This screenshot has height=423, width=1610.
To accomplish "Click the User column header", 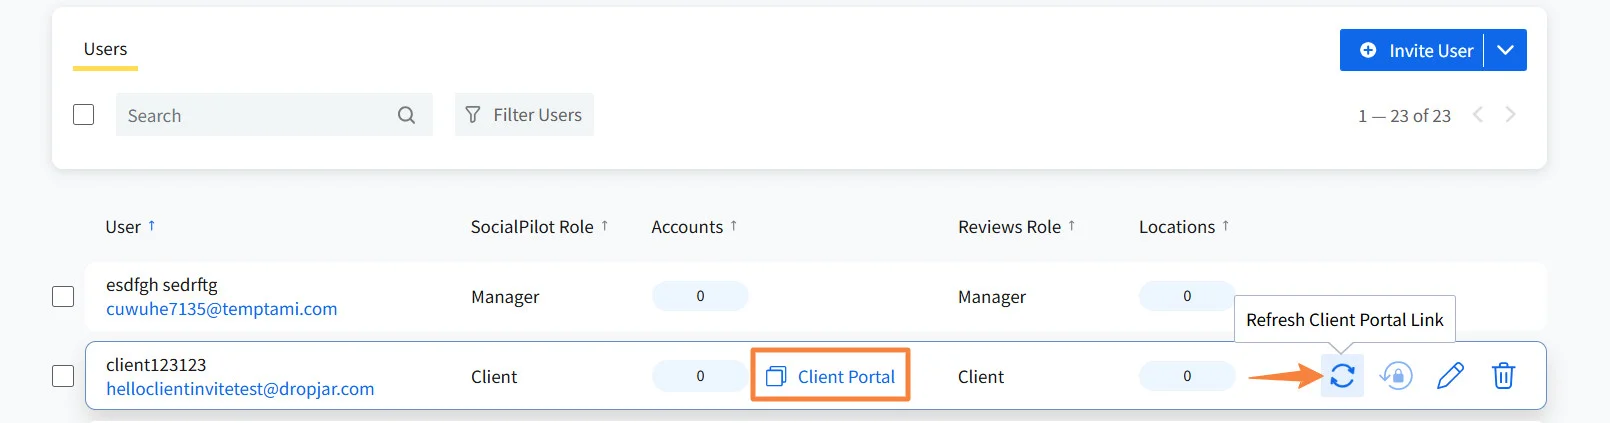I will click(123, 227).
